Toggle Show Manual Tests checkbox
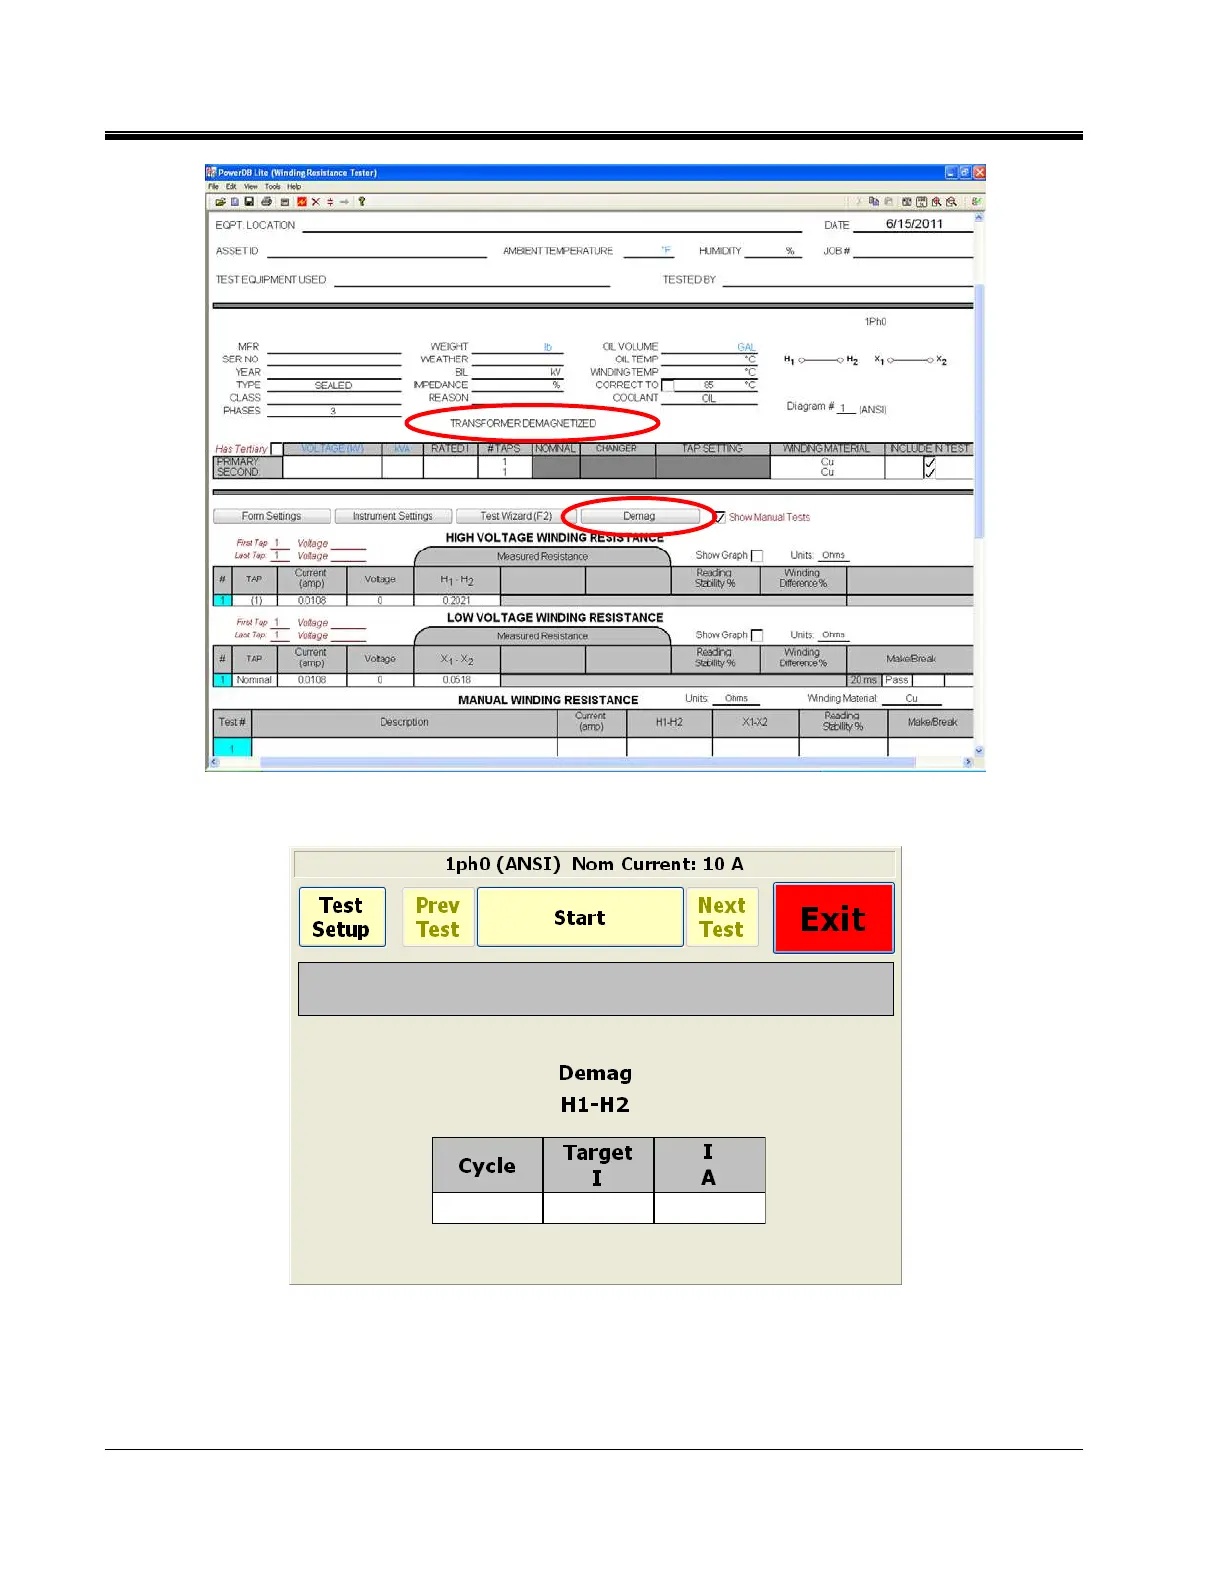This screenshot has height=1584, width=1224. (720, 517)
